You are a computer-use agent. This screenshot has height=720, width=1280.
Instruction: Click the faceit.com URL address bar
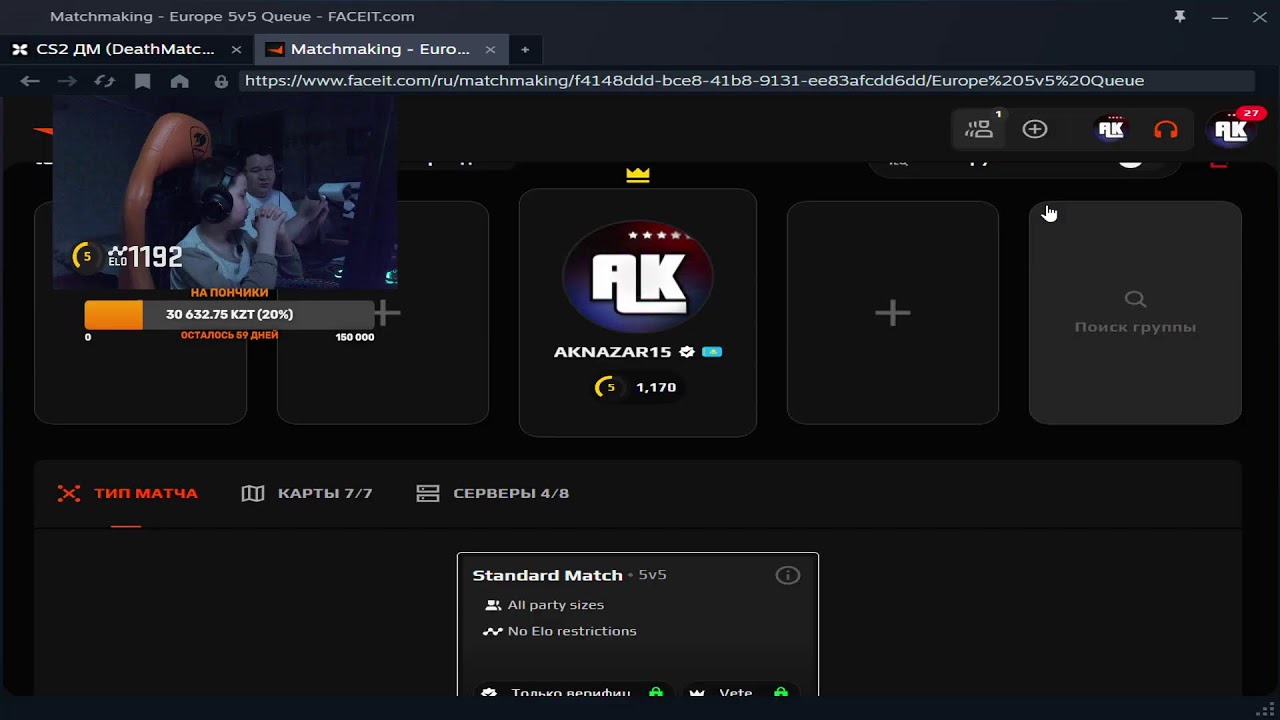click(746, 81)
